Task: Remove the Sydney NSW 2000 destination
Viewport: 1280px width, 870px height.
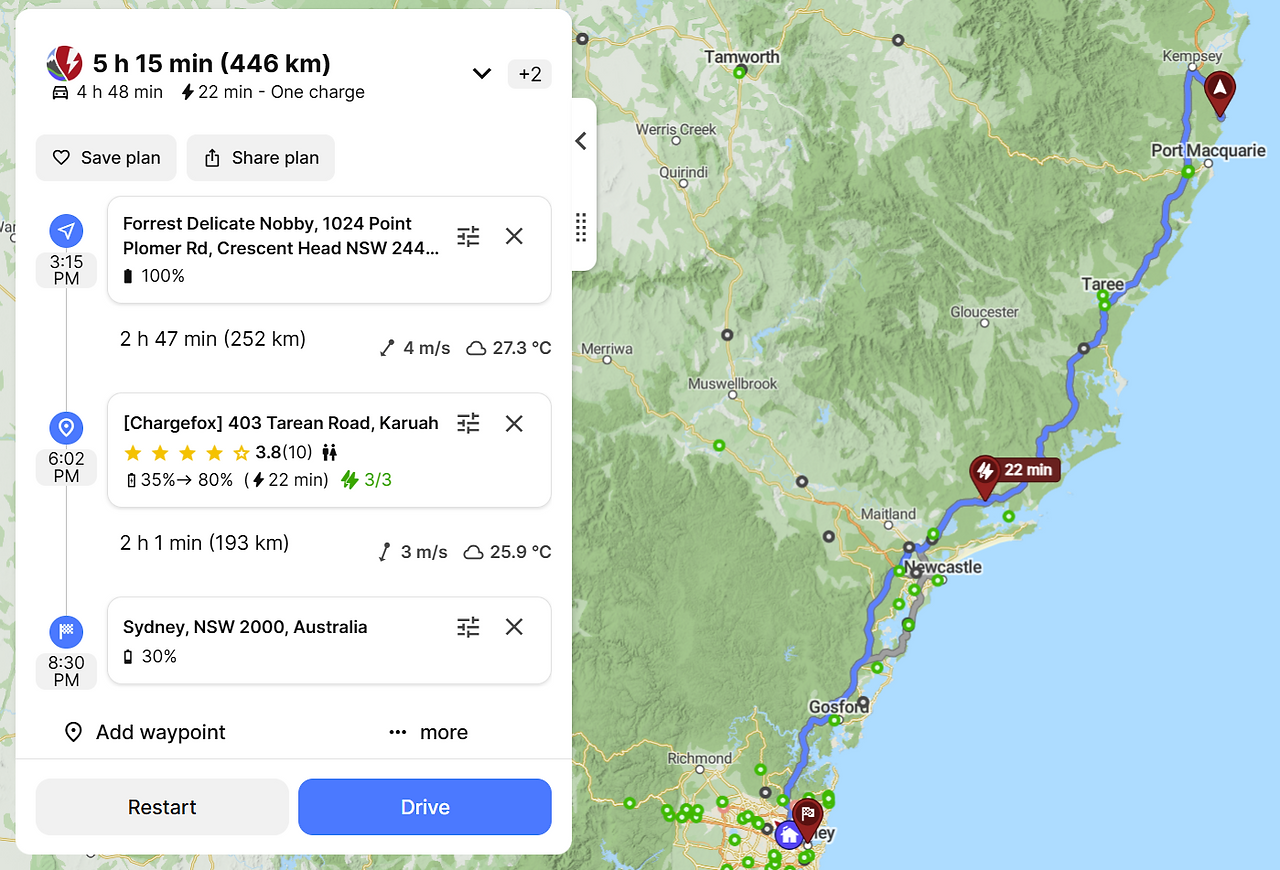Action: (x=514, y=627)
